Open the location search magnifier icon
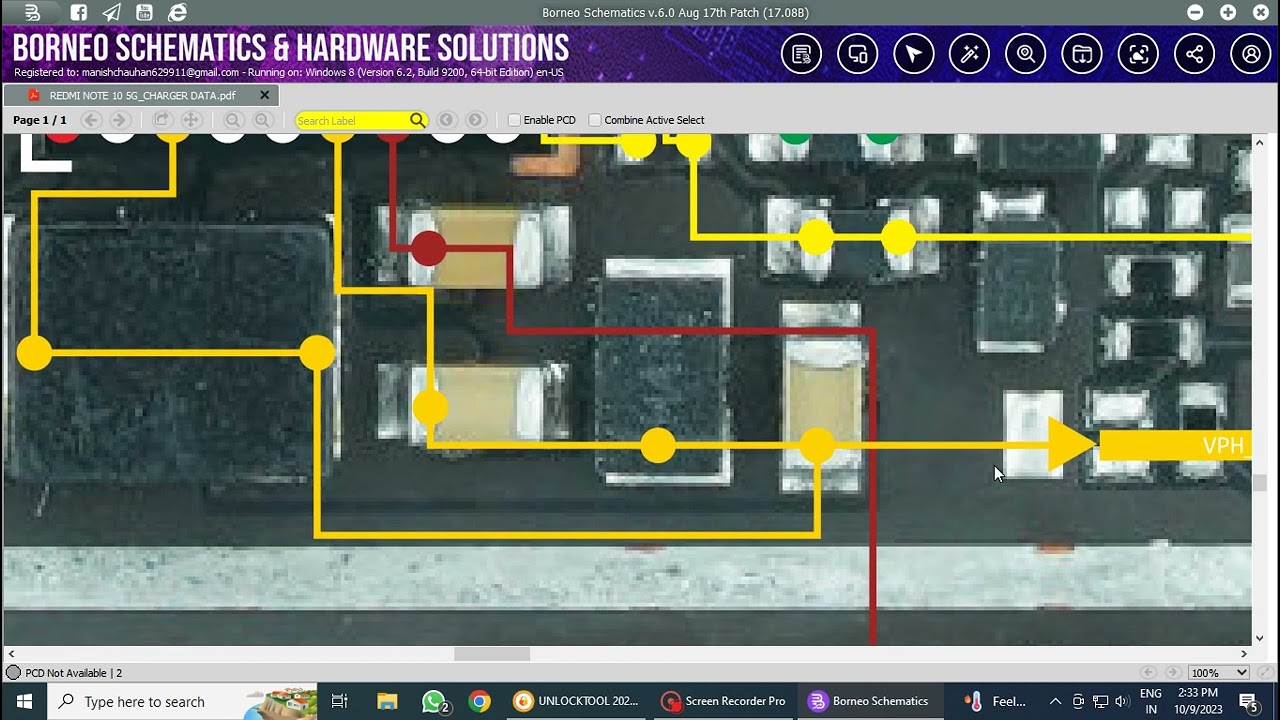1280x720 pixels. [x=1026, y=54]
